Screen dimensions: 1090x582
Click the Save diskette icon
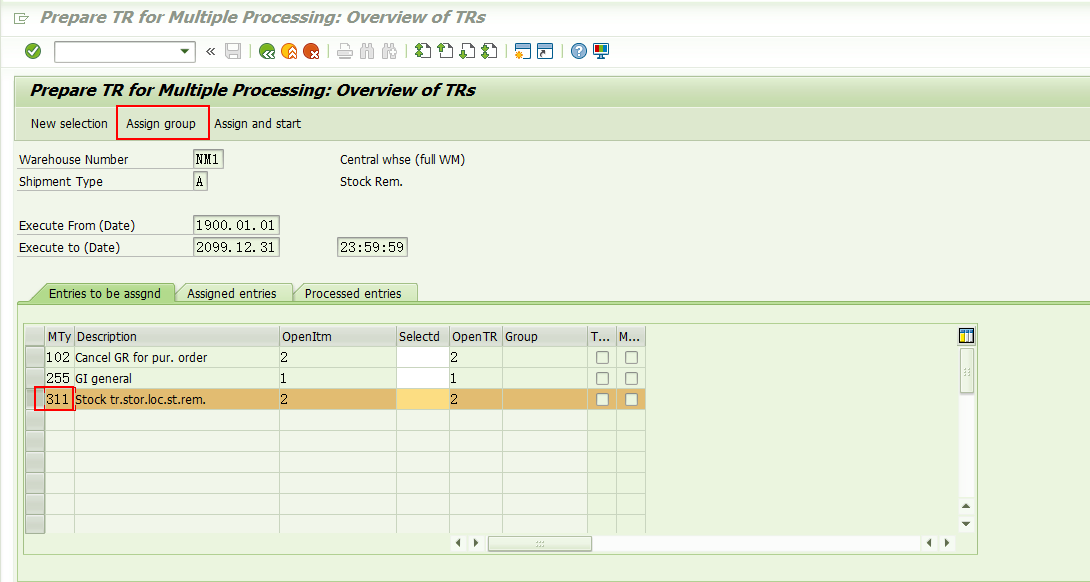[233, 51]
